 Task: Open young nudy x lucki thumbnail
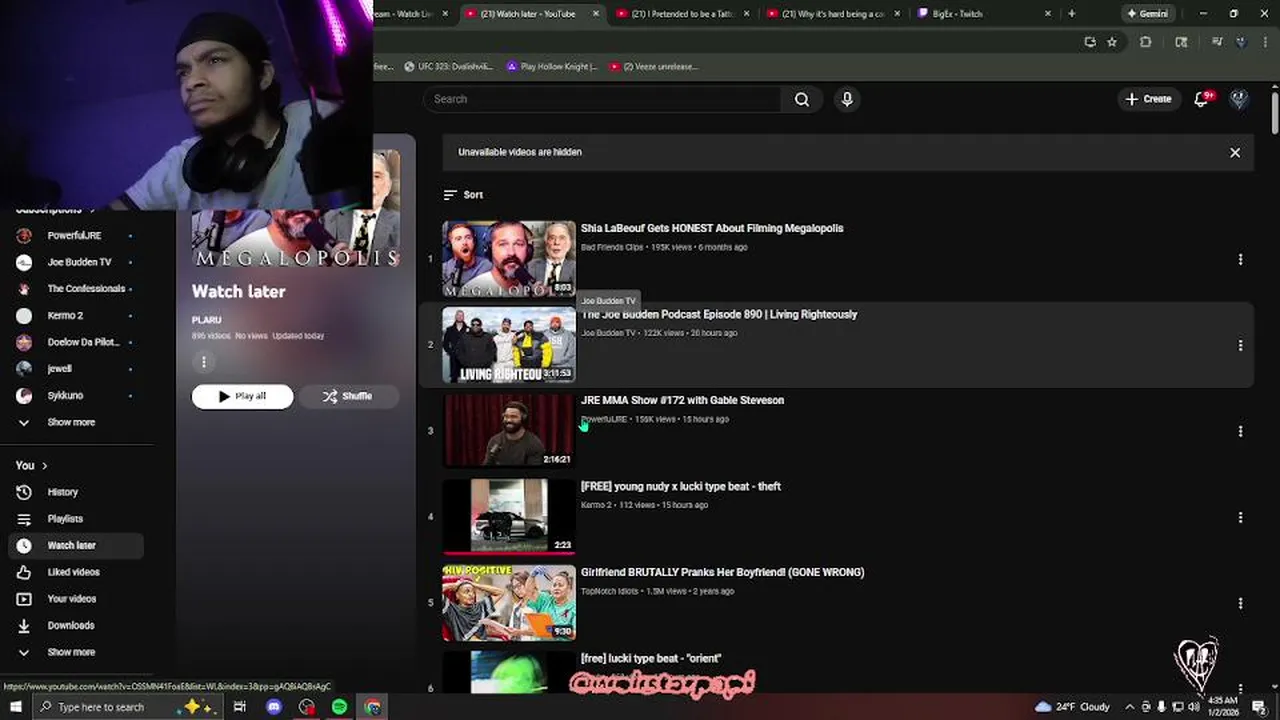click(x=509, y=517)
